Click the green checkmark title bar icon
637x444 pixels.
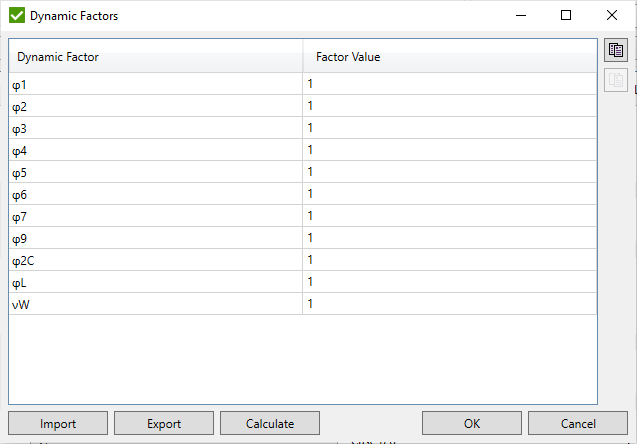coord(17,16)
